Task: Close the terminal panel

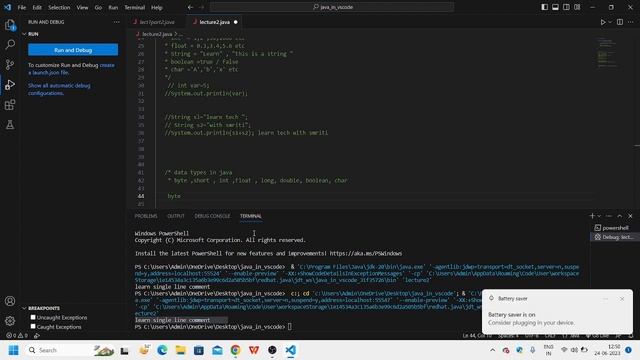Action: pos(630,216)
